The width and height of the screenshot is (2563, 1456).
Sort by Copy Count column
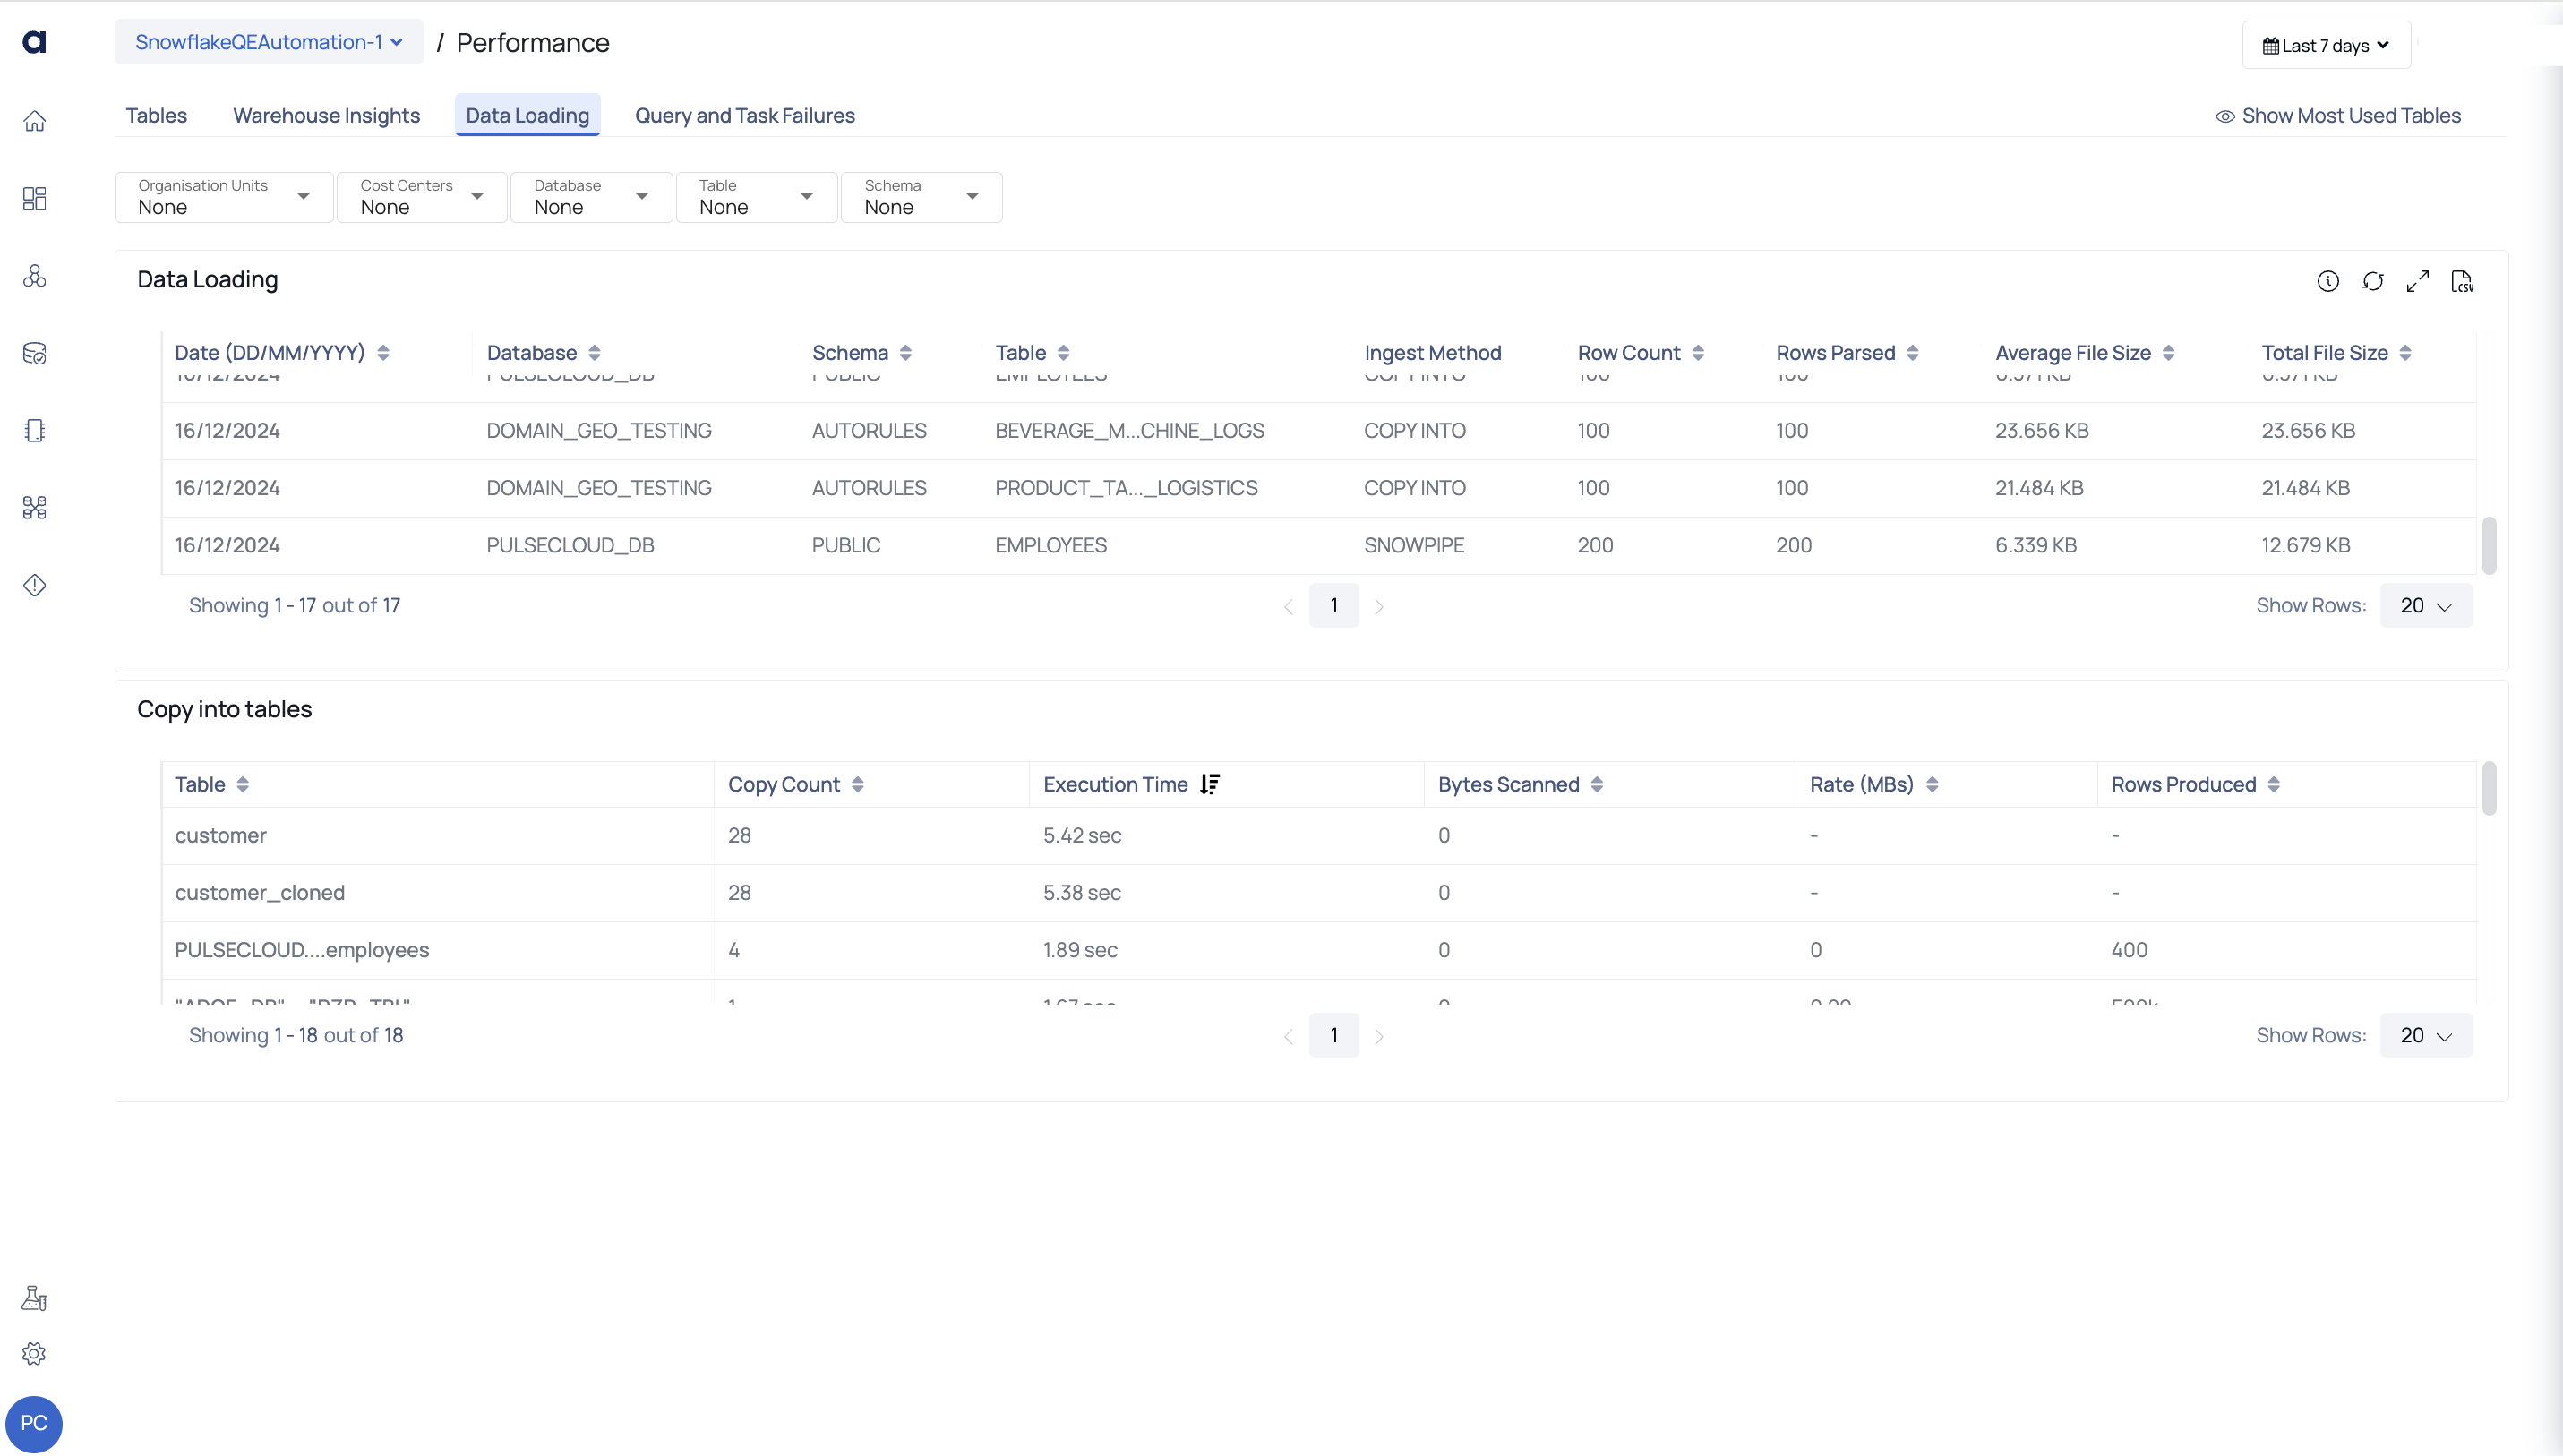pos(857,785)
